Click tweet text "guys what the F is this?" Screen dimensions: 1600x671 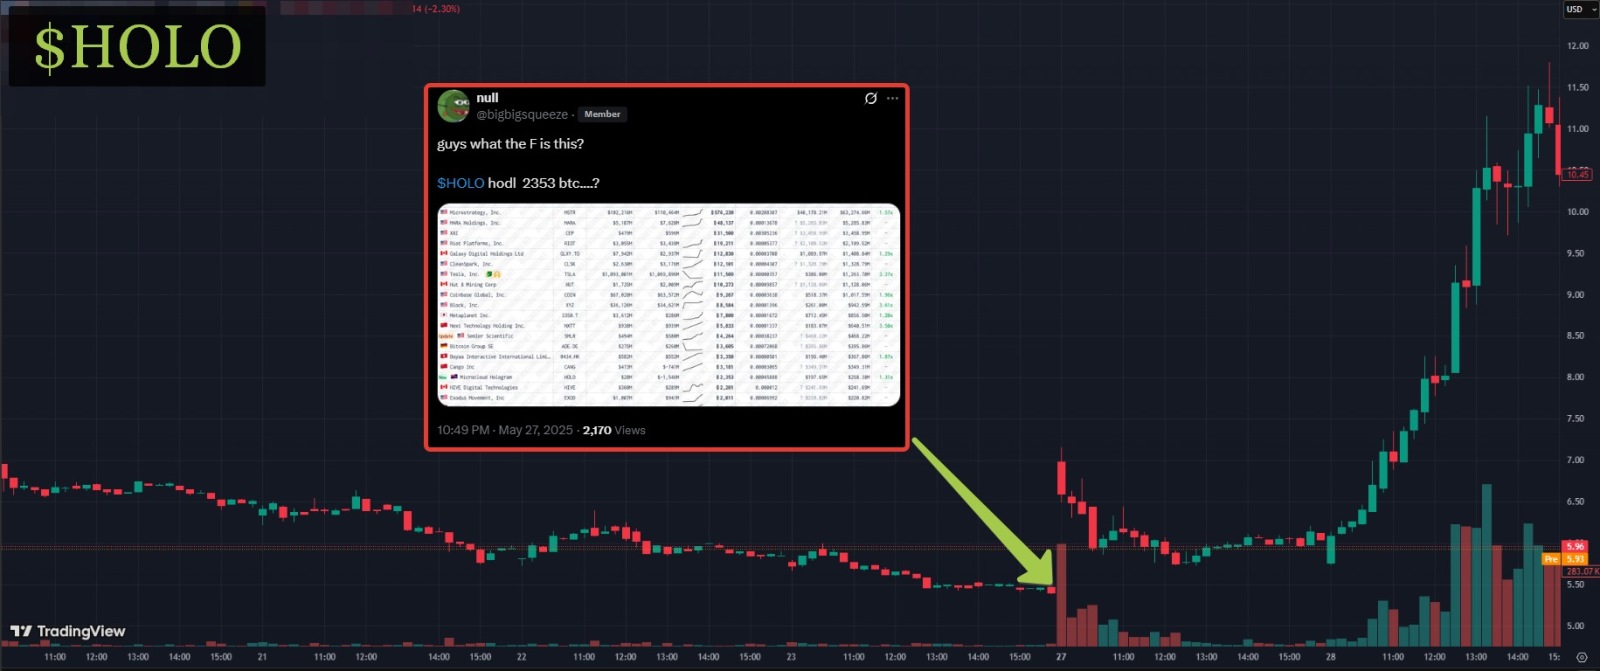(510, 144)
